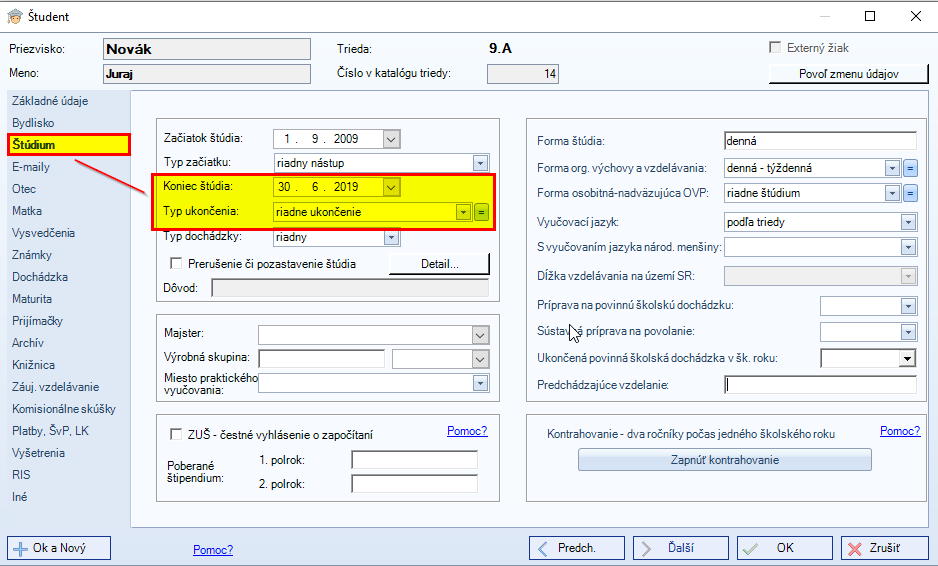
Task: Open the Koniec štúdia date dropdown
Action: click(391, 187)
